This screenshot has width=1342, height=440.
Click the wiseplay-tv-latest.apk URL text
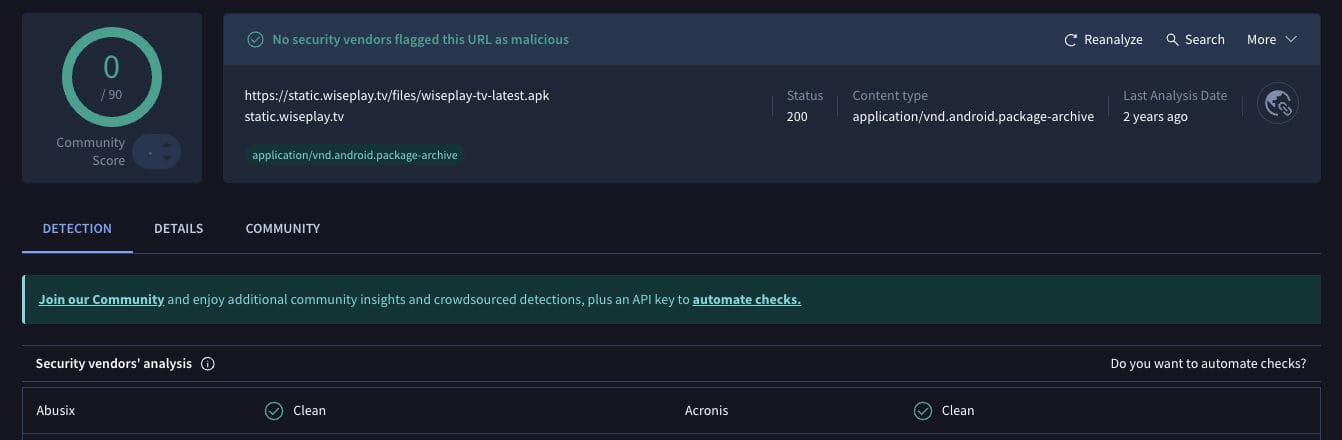[x=397, y=96]
